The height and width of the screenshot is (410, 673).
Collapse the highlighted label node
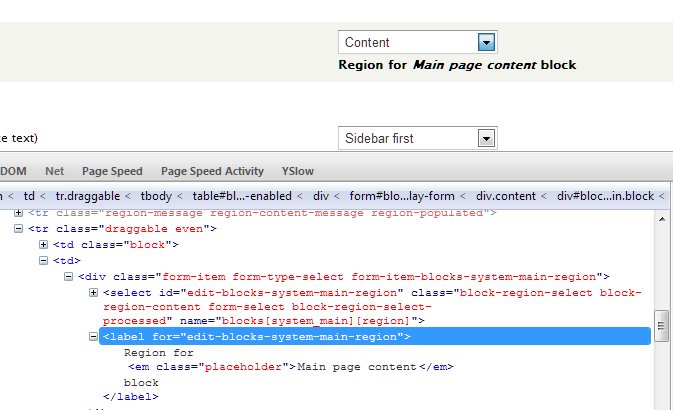[93, 337]
